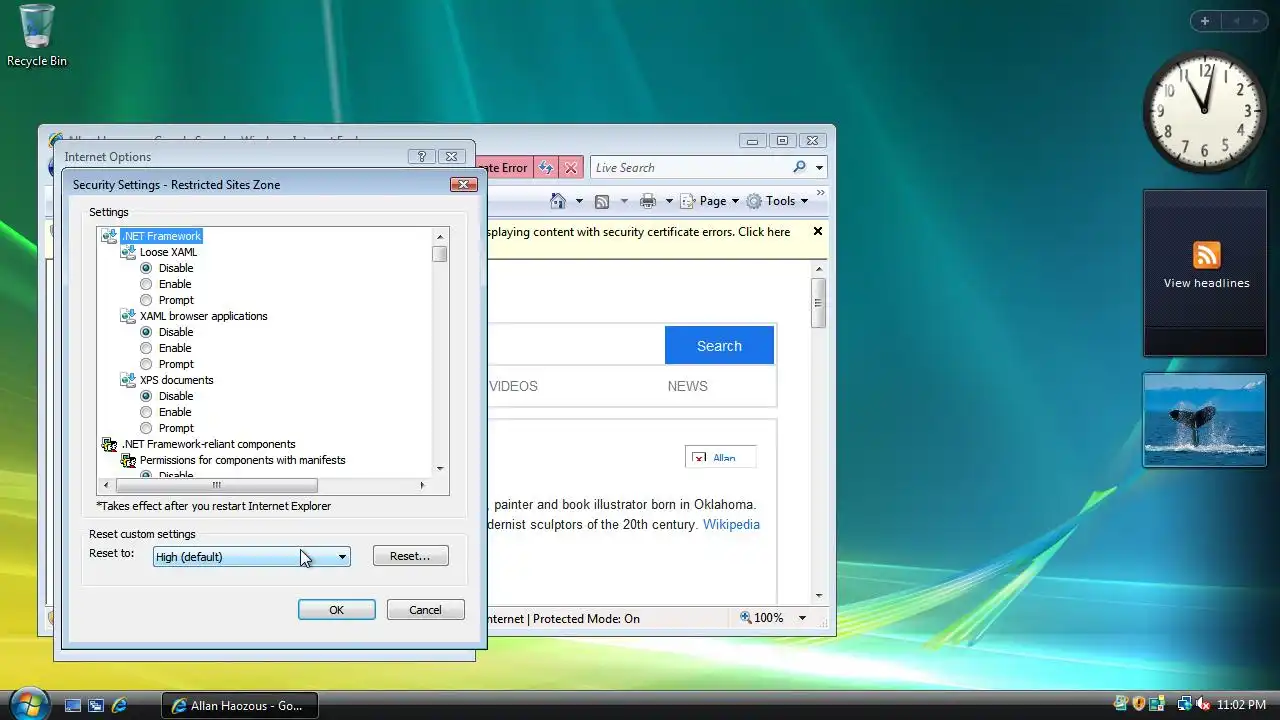Open the Windows Start orb
Image resolution: width=1280 pixels, height=720 pixels.
(29, 703)
